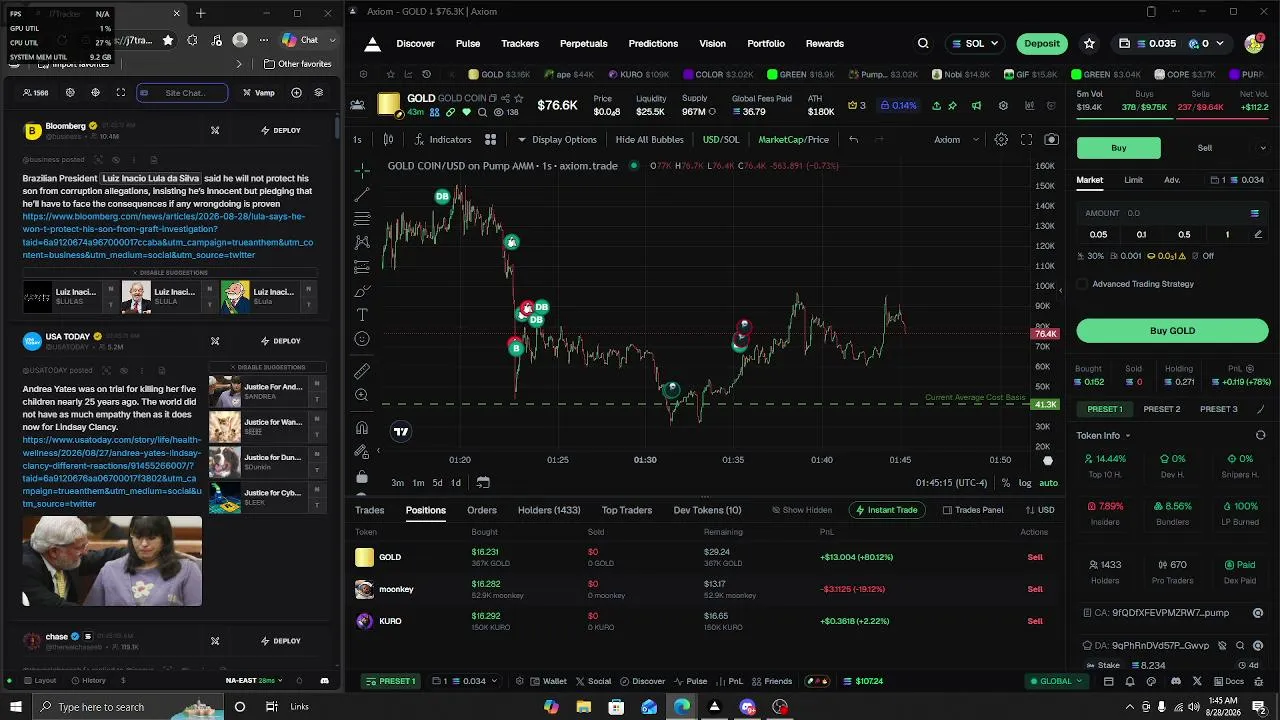Open the 1s chart interval selector
The image size is (1280, 720).
(x=357, y=140)
